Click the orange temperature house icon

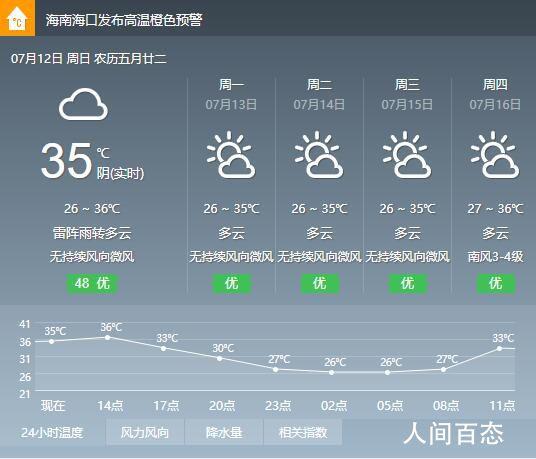coord(17,18)
